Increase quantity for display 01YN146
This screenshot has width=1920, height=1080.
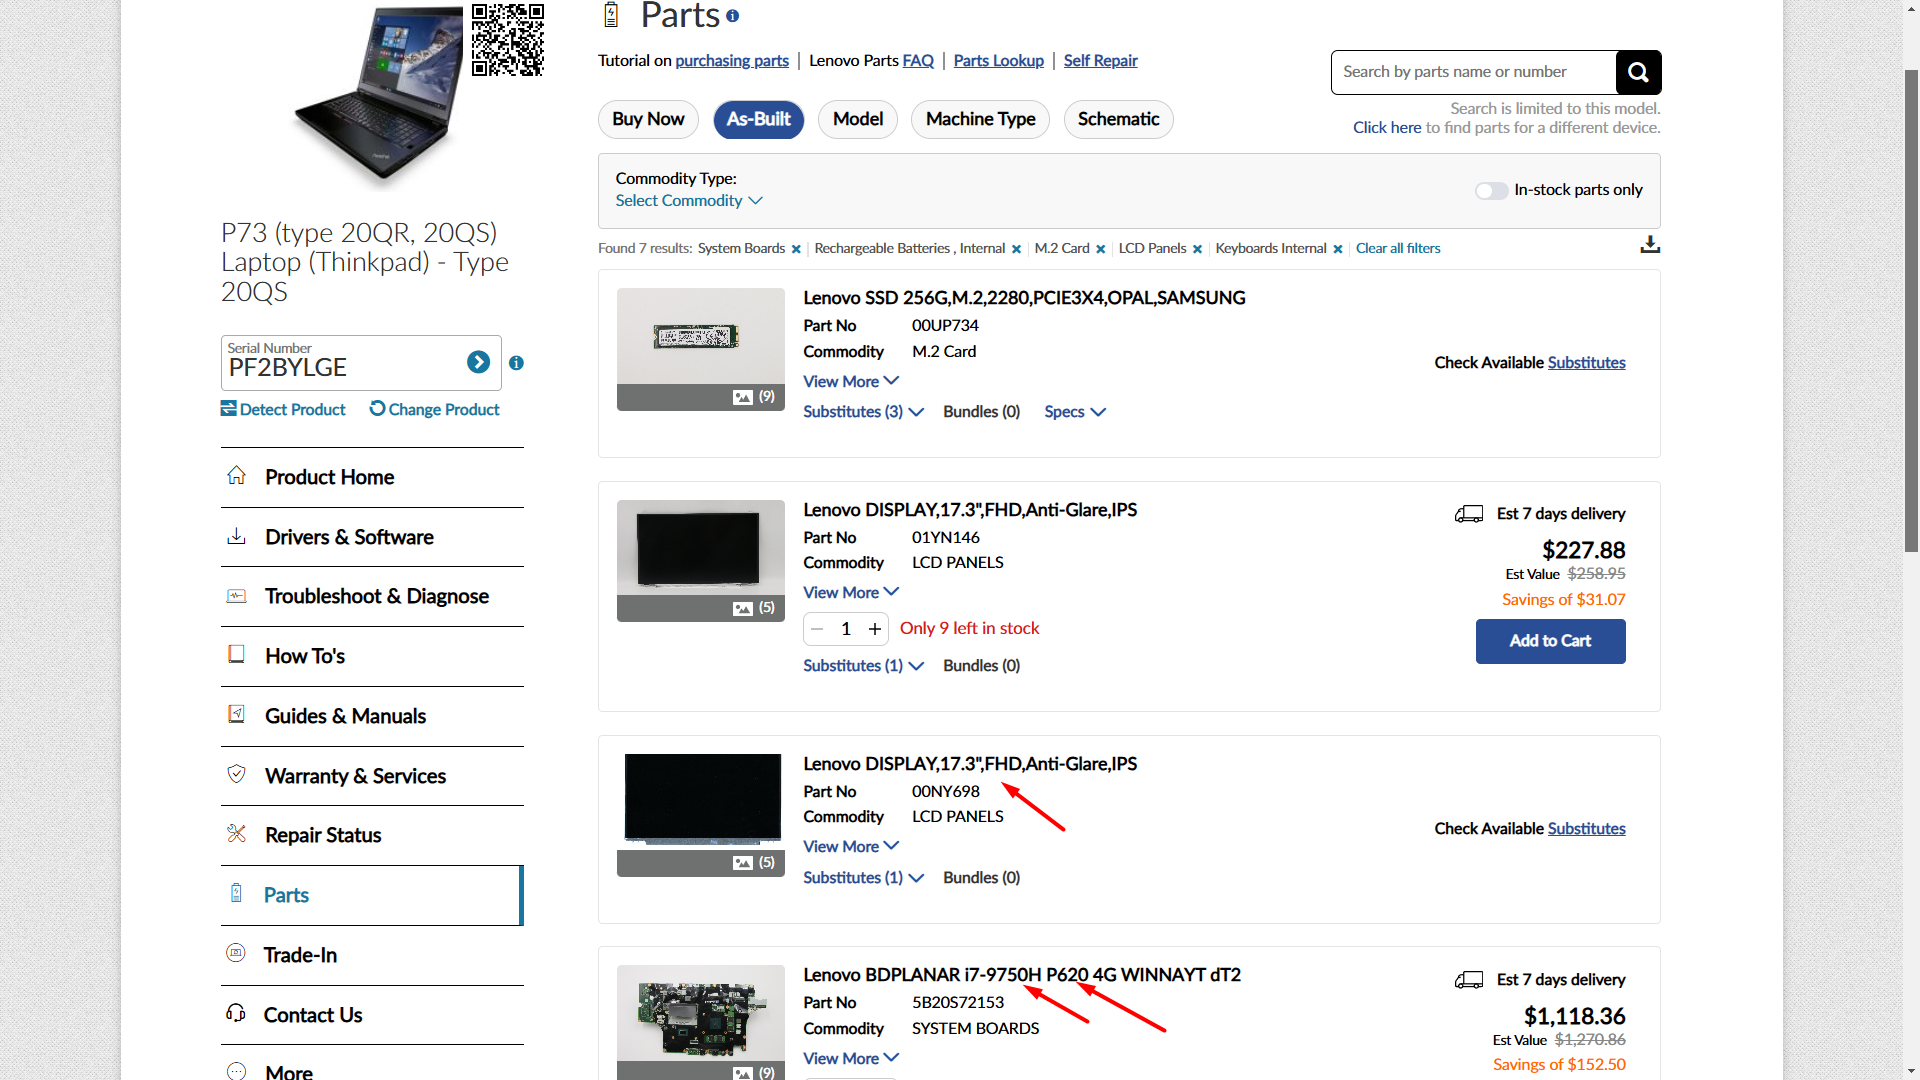point(875,629)
